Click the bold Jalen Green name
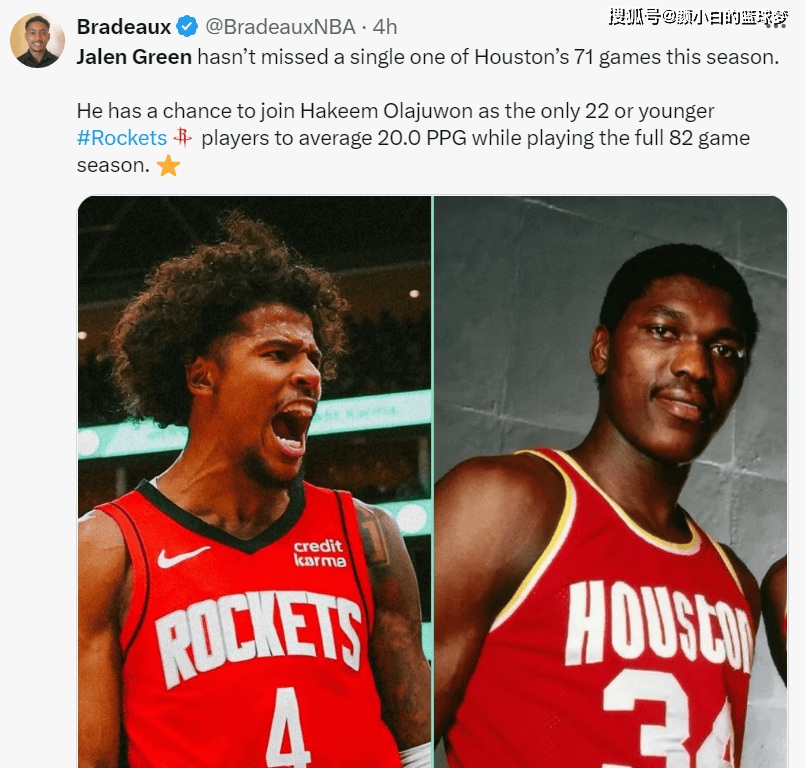 pyautogui.click(x=134, y=57)
